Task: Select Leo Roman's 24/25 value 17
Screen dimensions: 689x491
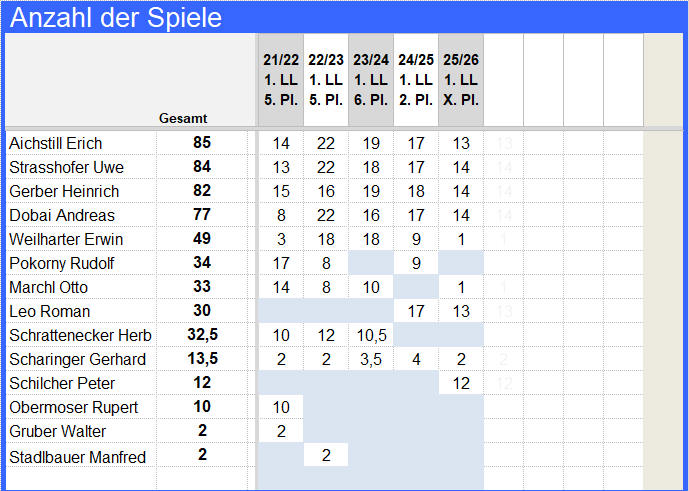Action: [416, 311]
